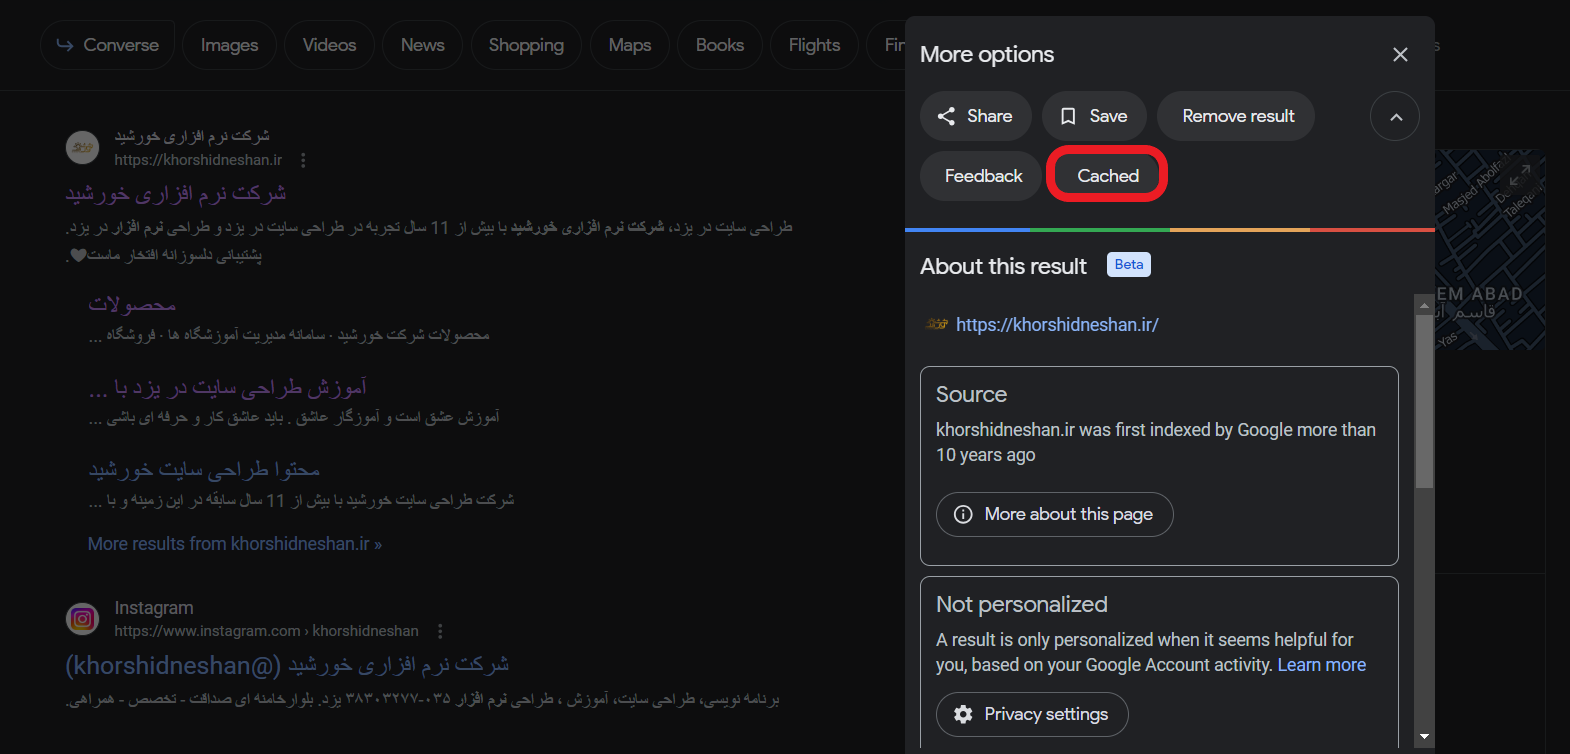
Task: Open https://khorshidneshan.ir/ link in panel
Action: [1057, 324]
